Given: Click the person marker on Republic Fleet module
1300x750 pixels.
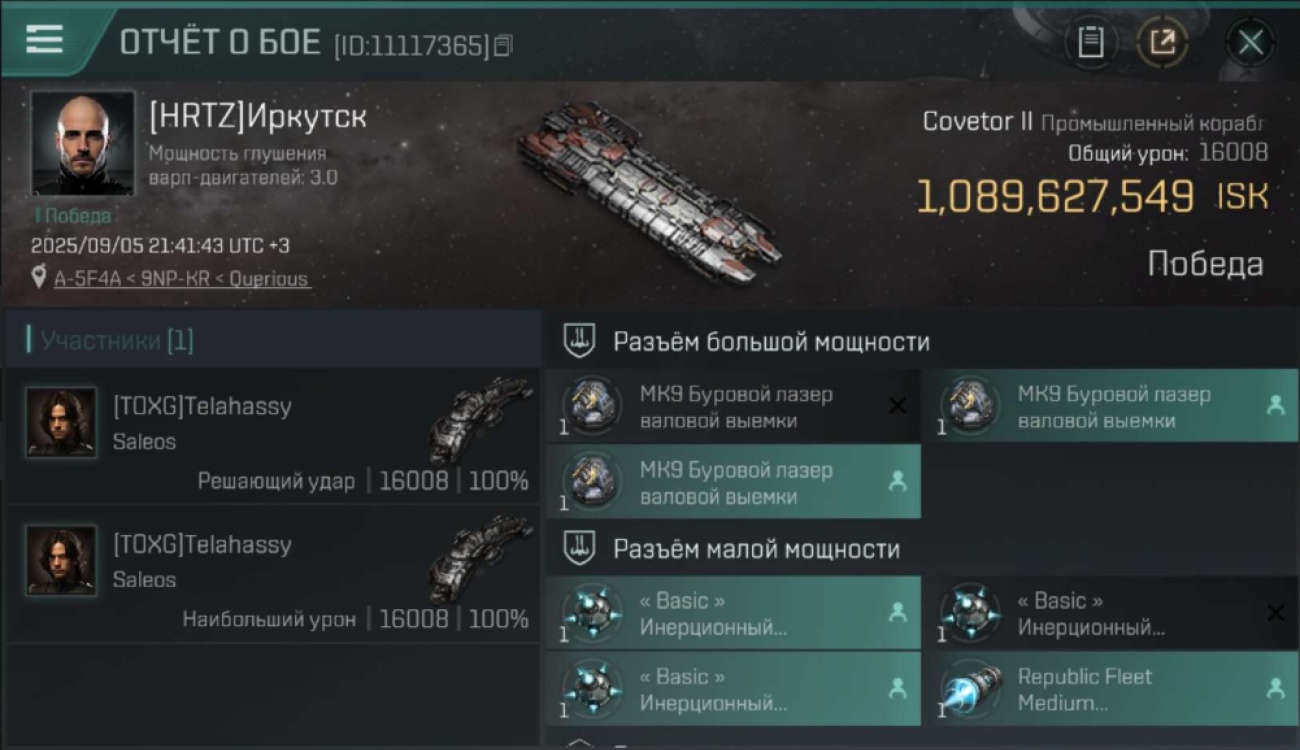Looking at the screenshot, I should (1275, 688).
